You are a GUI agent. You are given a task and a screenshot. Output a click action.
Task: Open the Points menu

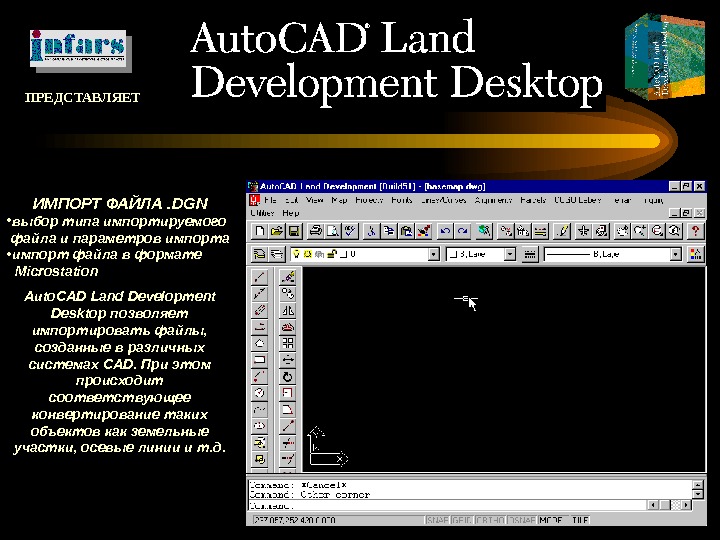(x=402, y=200)
